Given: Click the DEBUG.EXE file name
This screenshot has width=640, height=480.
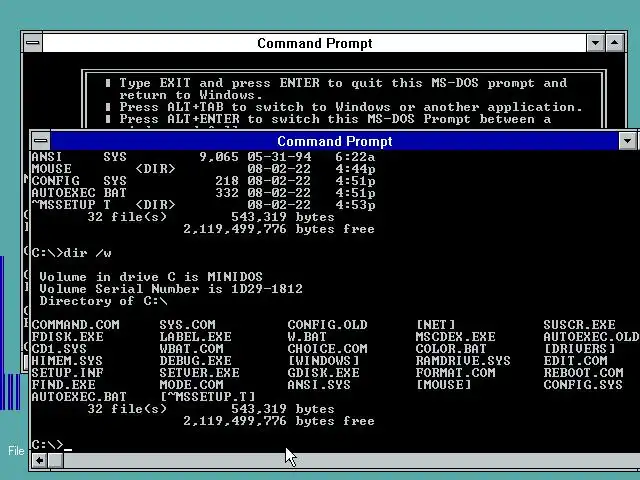Looking at the screenshot, I should [196, 361].
